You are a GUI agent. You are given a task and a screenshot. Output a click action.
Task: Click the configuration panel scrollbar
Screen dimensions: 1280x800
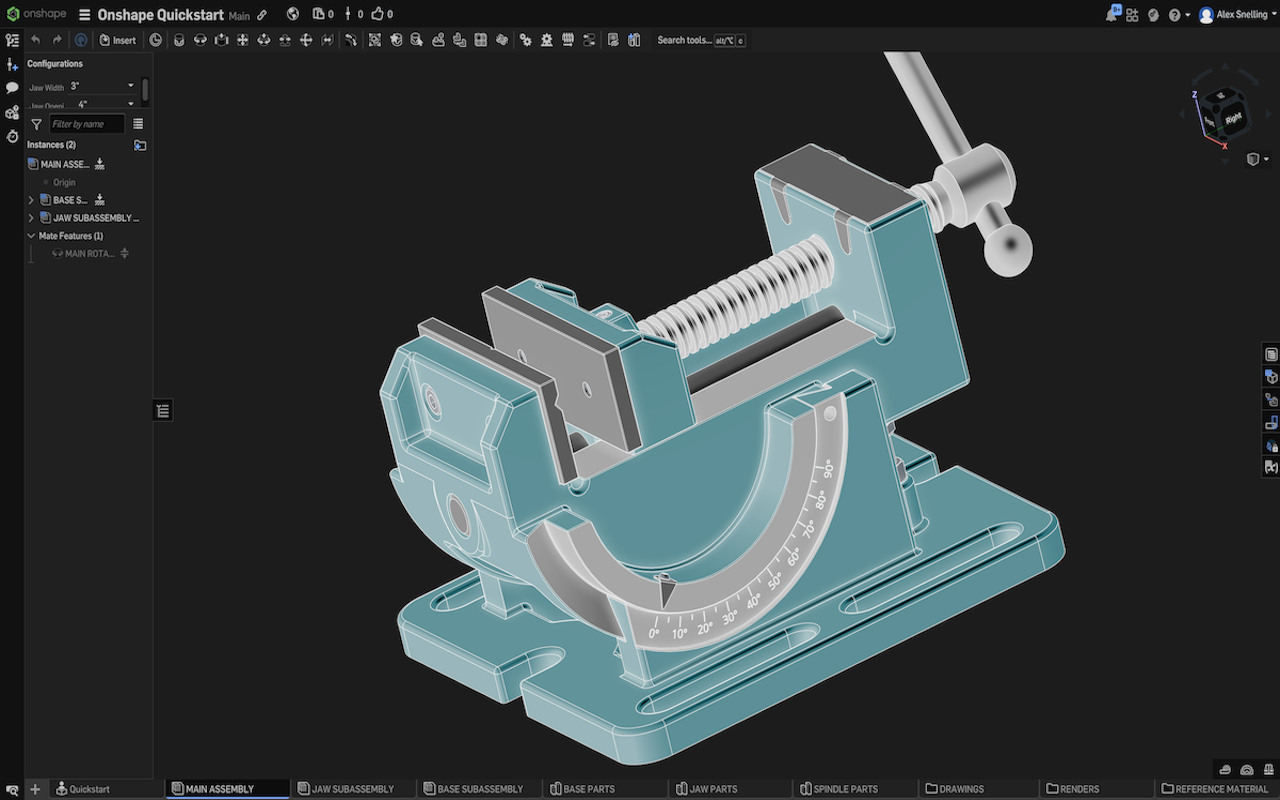[146, 90]
